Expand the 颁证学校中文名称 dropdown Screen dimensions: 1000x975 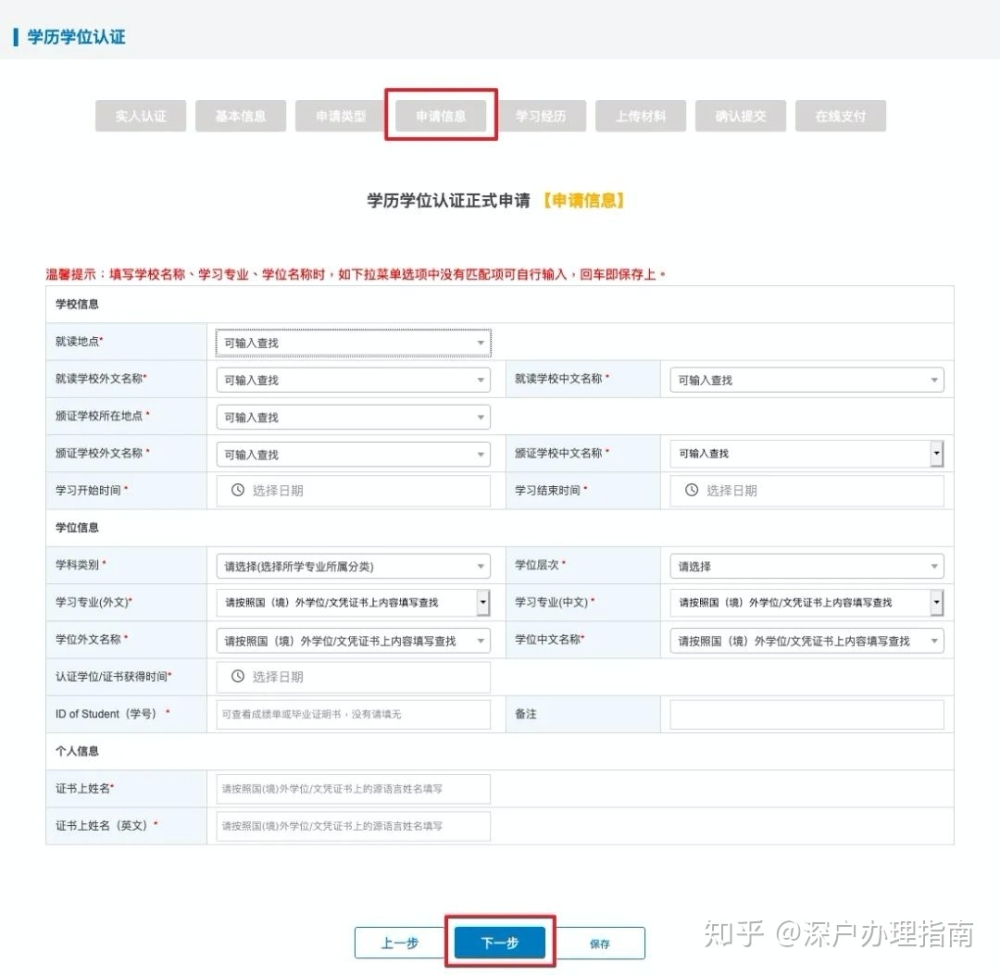(x=807, y=453)
